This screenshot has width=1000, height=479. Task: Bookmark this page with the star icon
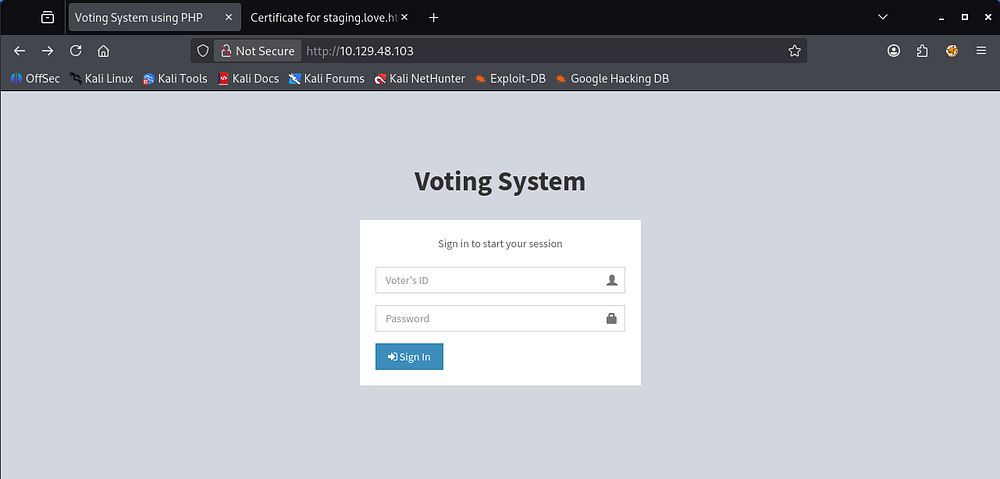794,51
